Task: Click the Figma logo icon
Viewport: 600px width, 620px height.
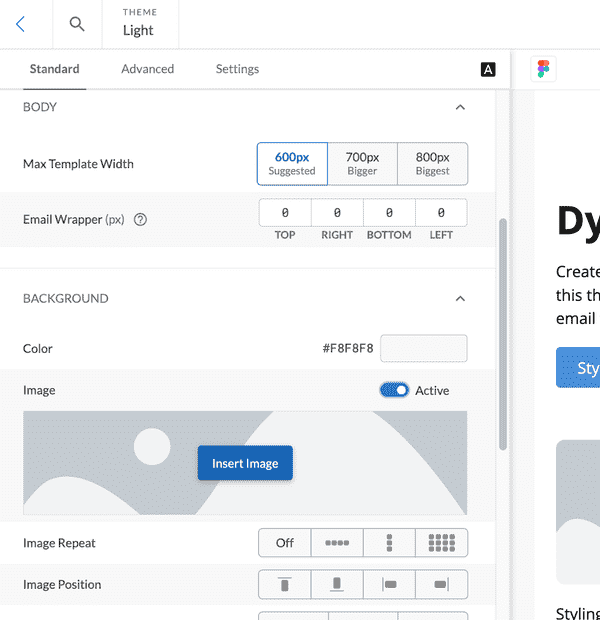Action: click(543, 69)
